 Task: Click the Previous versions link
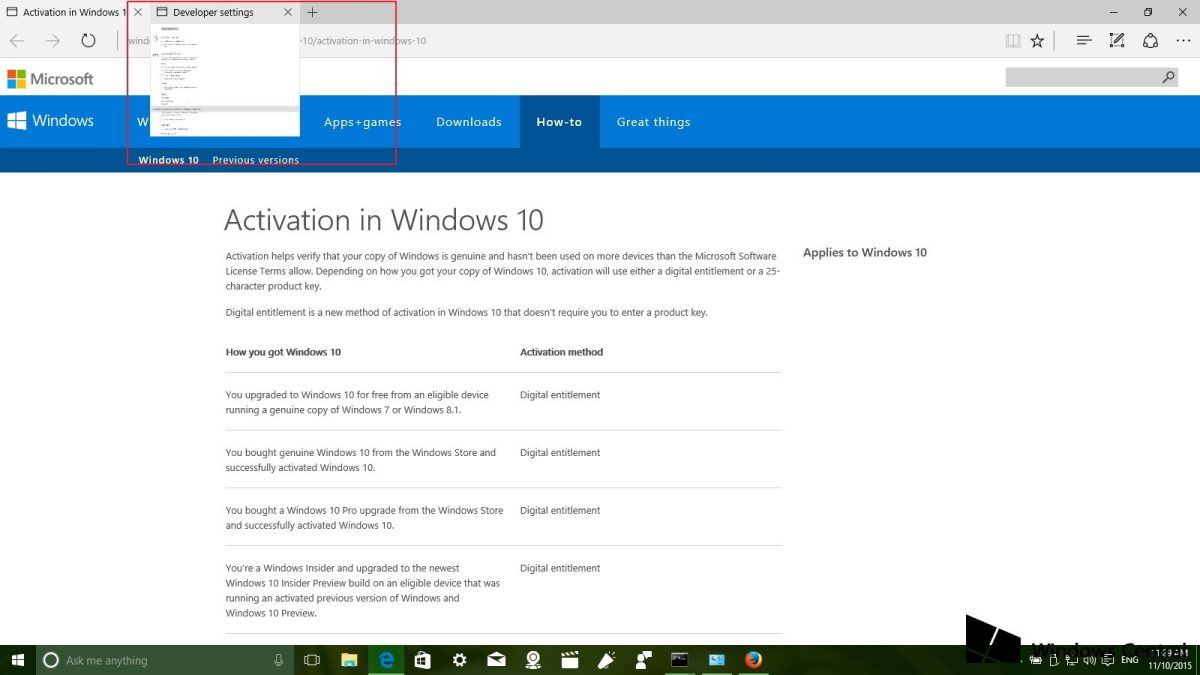pos(255,160)
